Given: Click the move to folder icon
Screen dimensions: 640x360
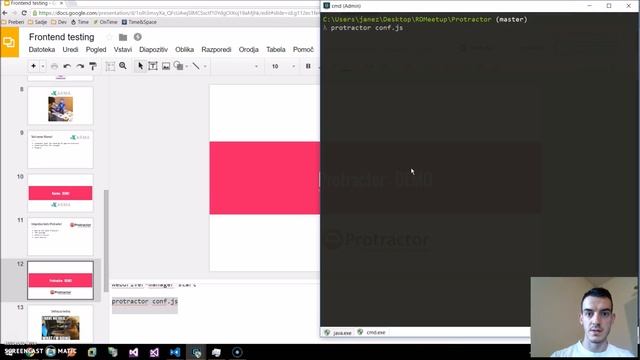Looking at the screenshot, I should click(x=123, y=37).
